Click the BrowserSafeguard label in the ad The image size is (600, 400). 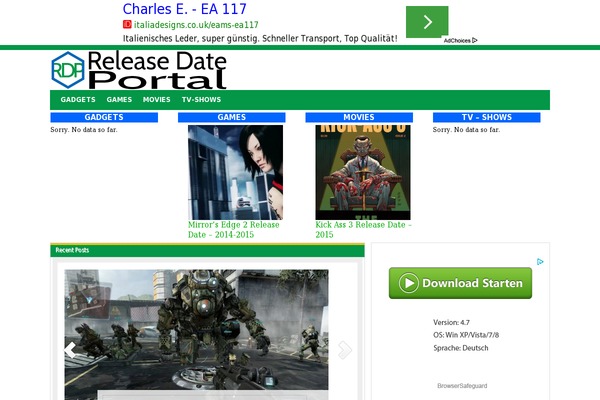coord(462,386)
